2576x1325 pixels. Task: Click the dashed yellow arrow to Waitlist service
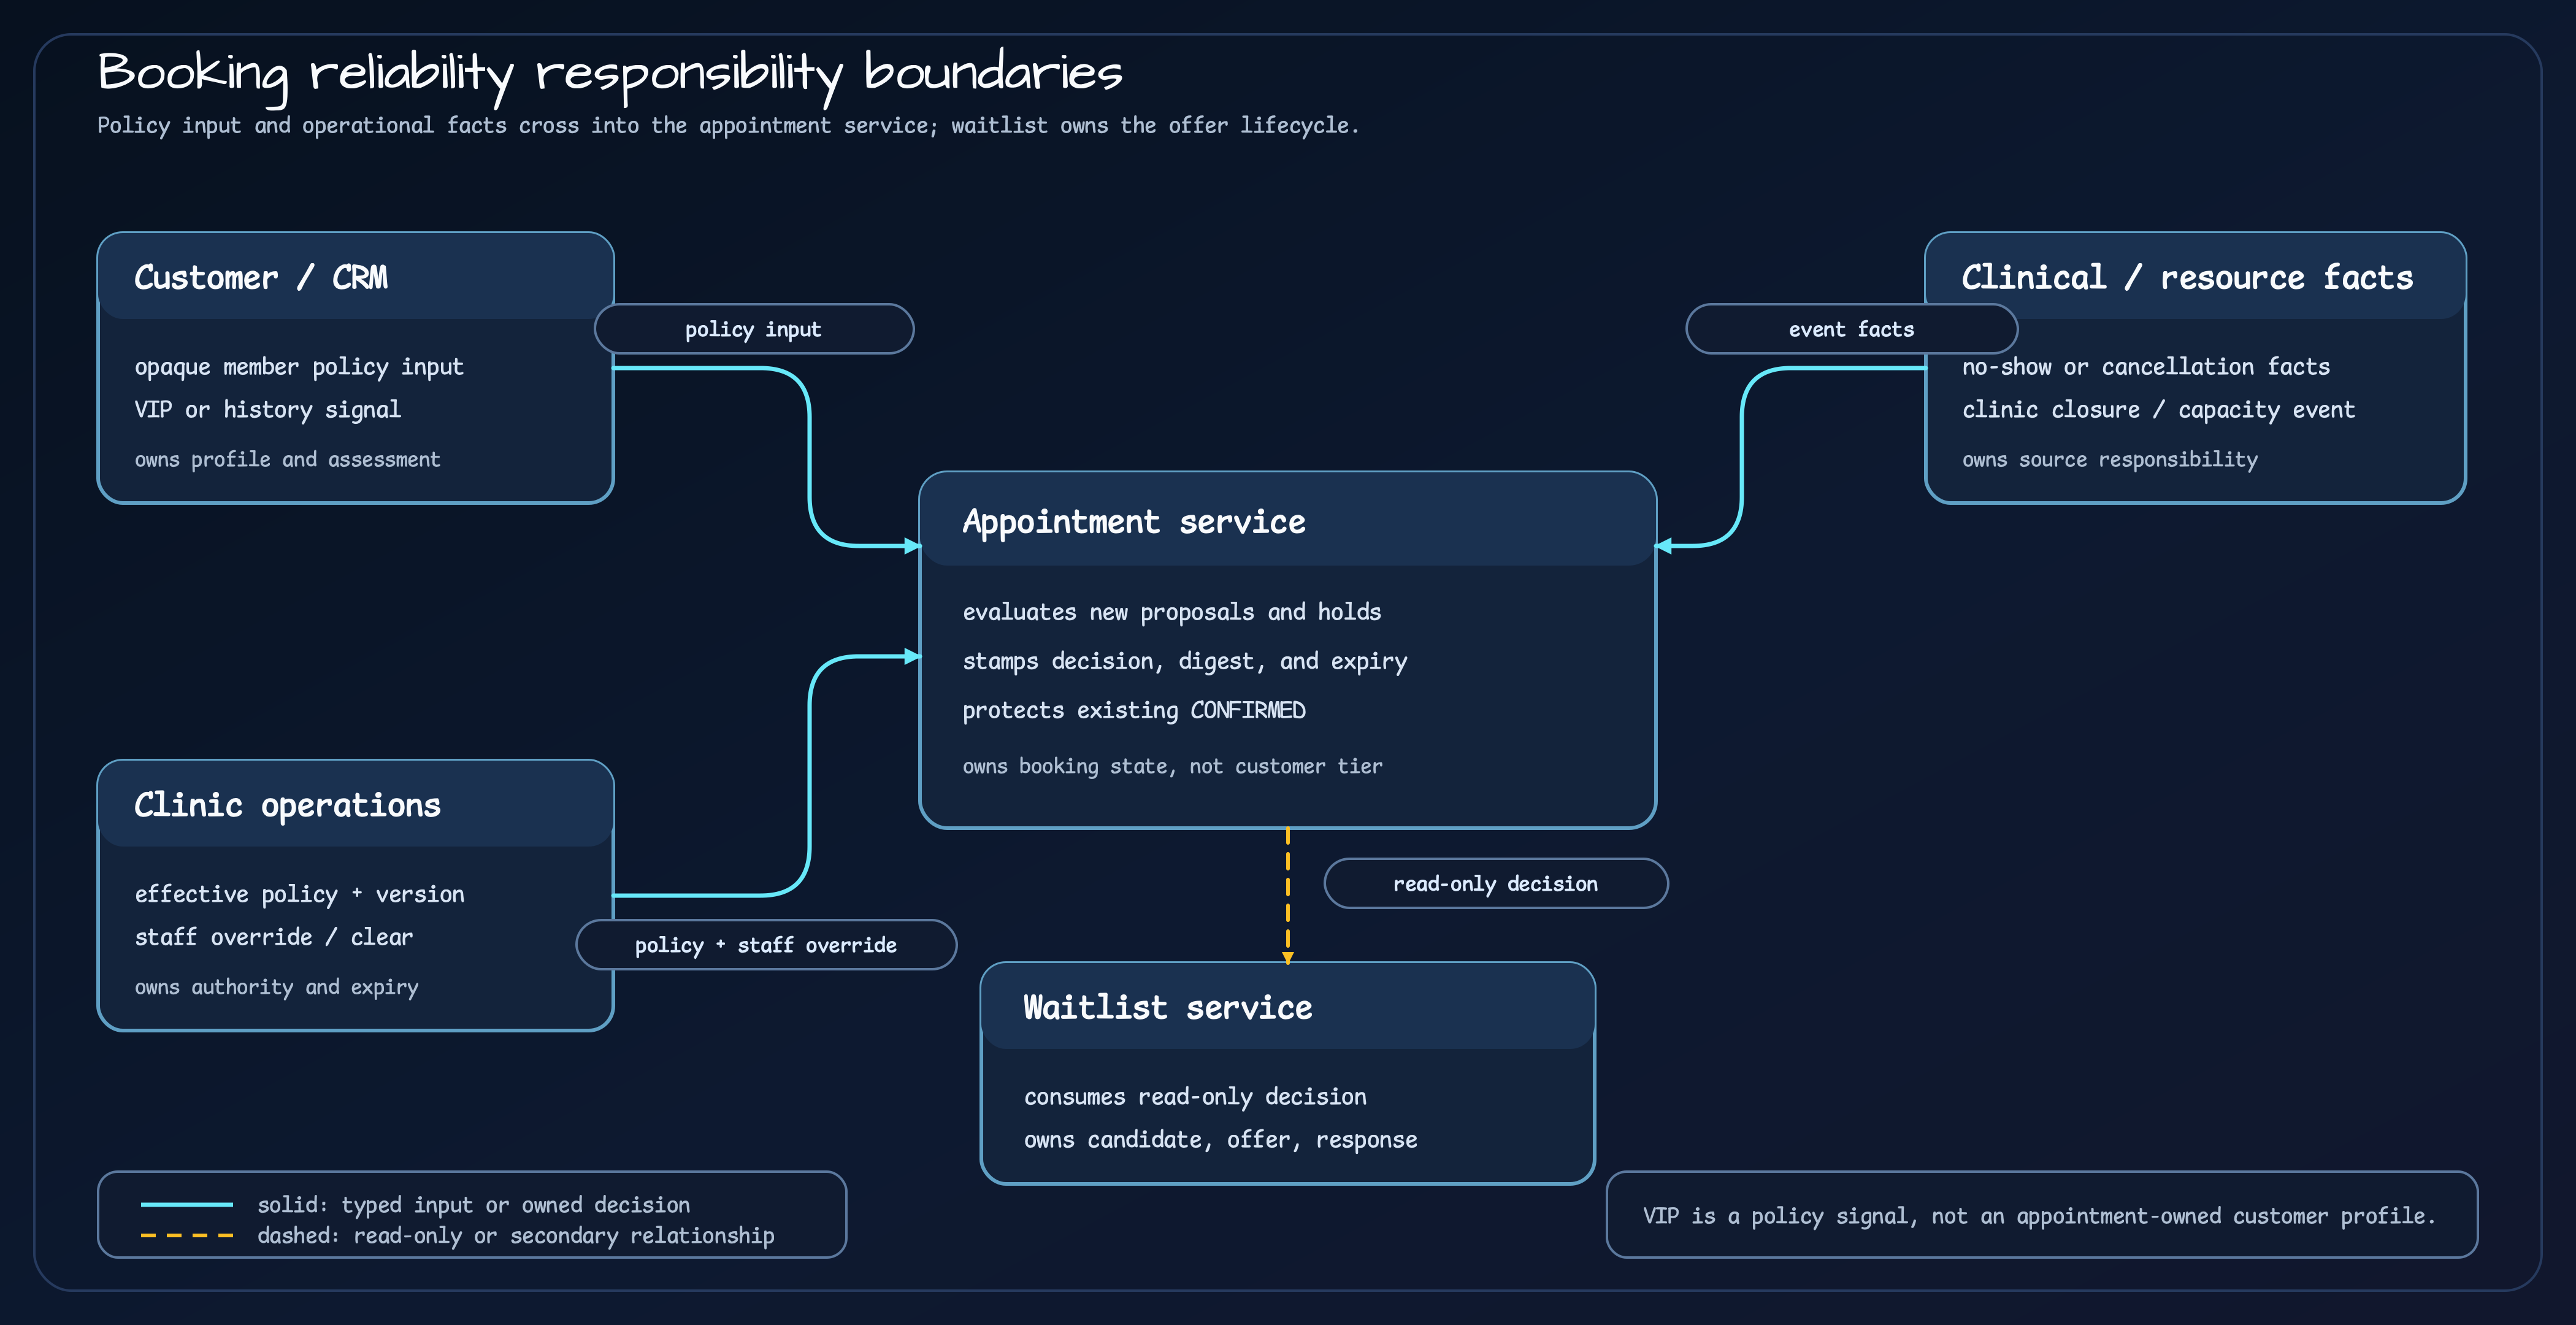(x=1288, y=895)
